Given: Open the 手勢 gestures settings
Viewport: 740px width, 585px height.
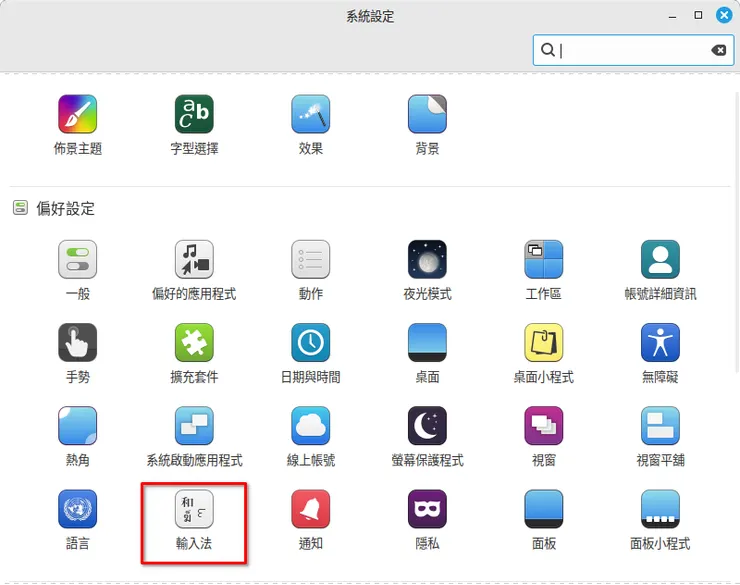Looking at the screenshot, I should click(x=77, y=353).
